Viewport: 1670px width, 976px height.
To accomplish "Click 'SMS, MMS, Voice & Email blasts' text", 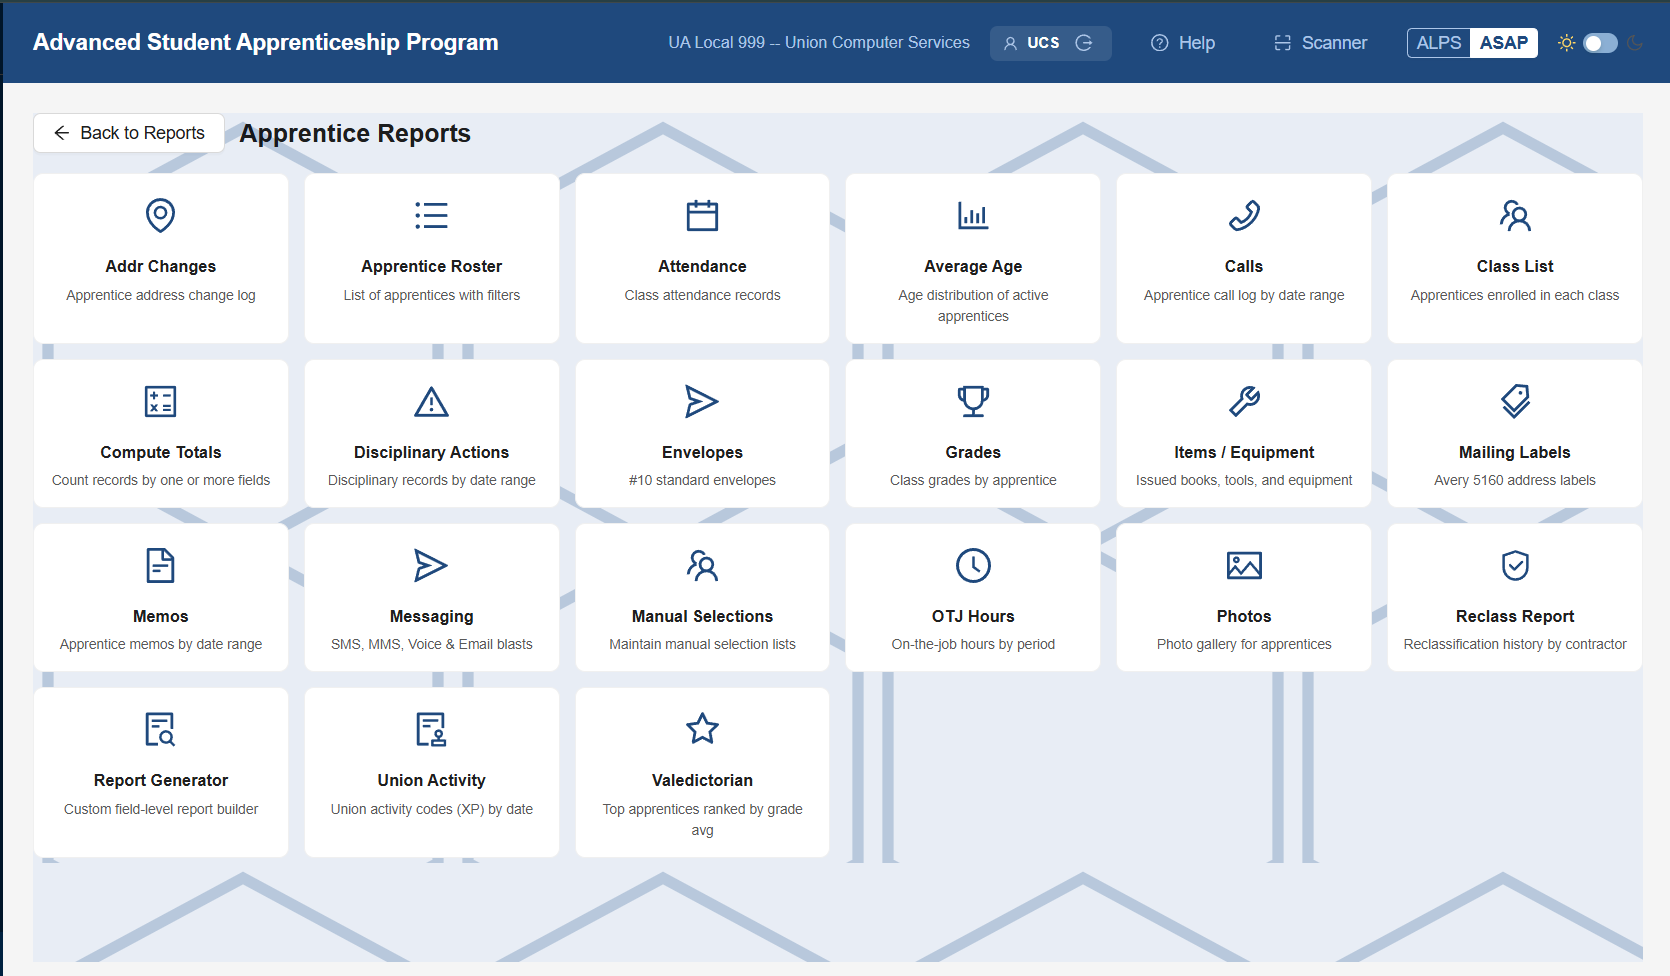I will pos(432,644).
